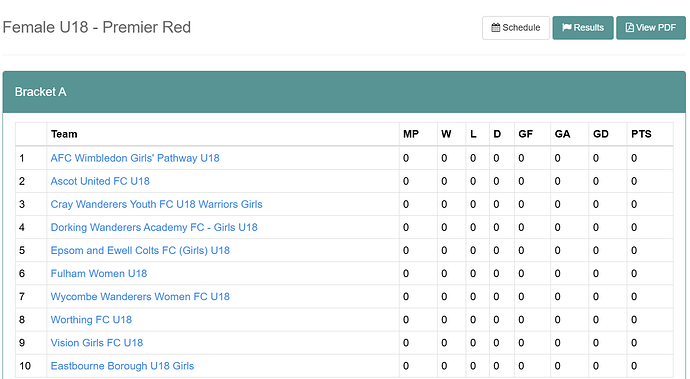Click the flag icon on Results button
The width and height of the screenshot is (690, 379).
pyautogui.click(x=567, y=28)
